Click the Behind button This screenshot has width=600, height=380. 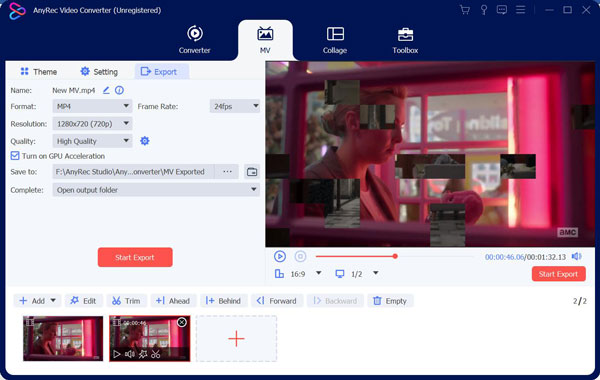[223, 301]
